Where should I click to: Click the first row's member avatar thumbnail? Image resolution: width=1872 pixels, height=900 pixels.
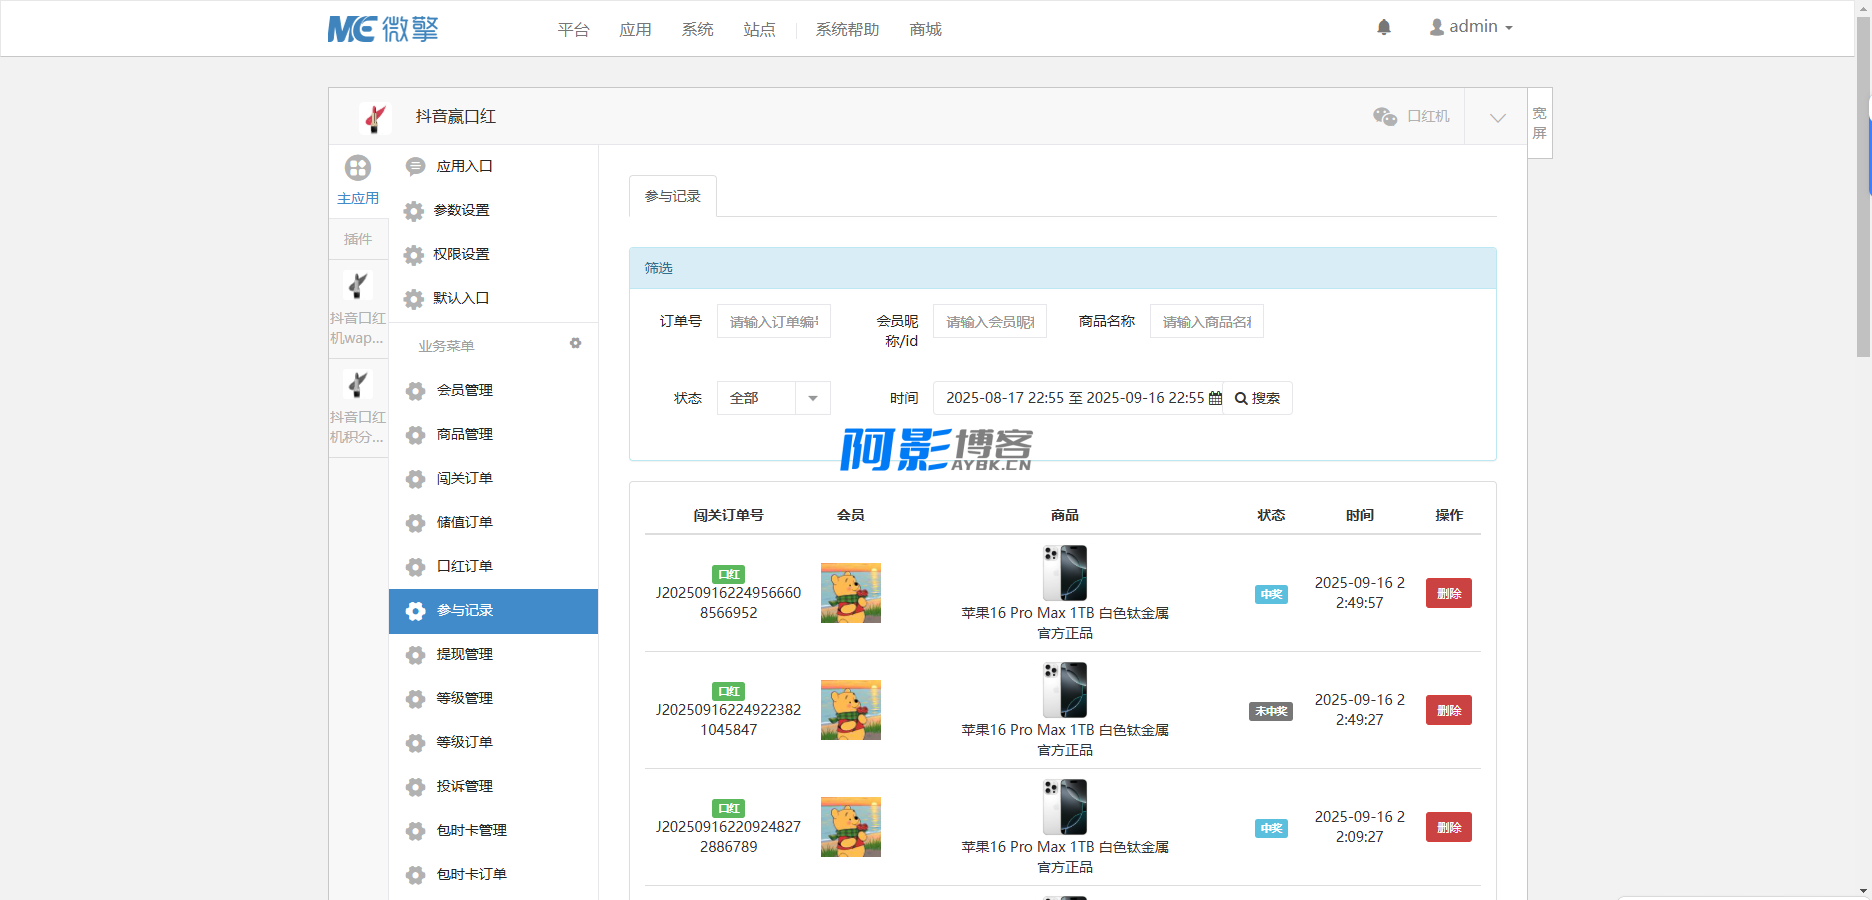pos(850,593)
